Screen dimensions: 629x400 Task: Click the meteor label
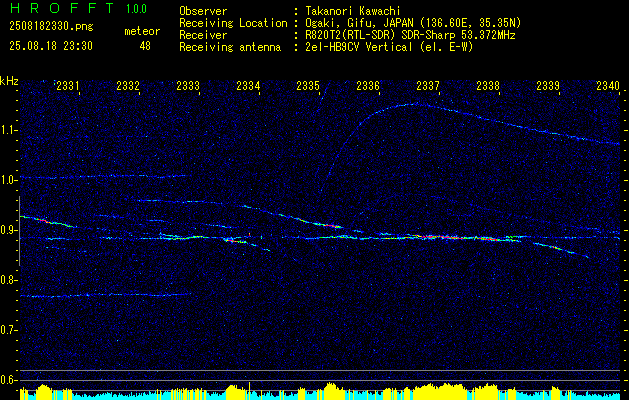(x=142, y=31)
